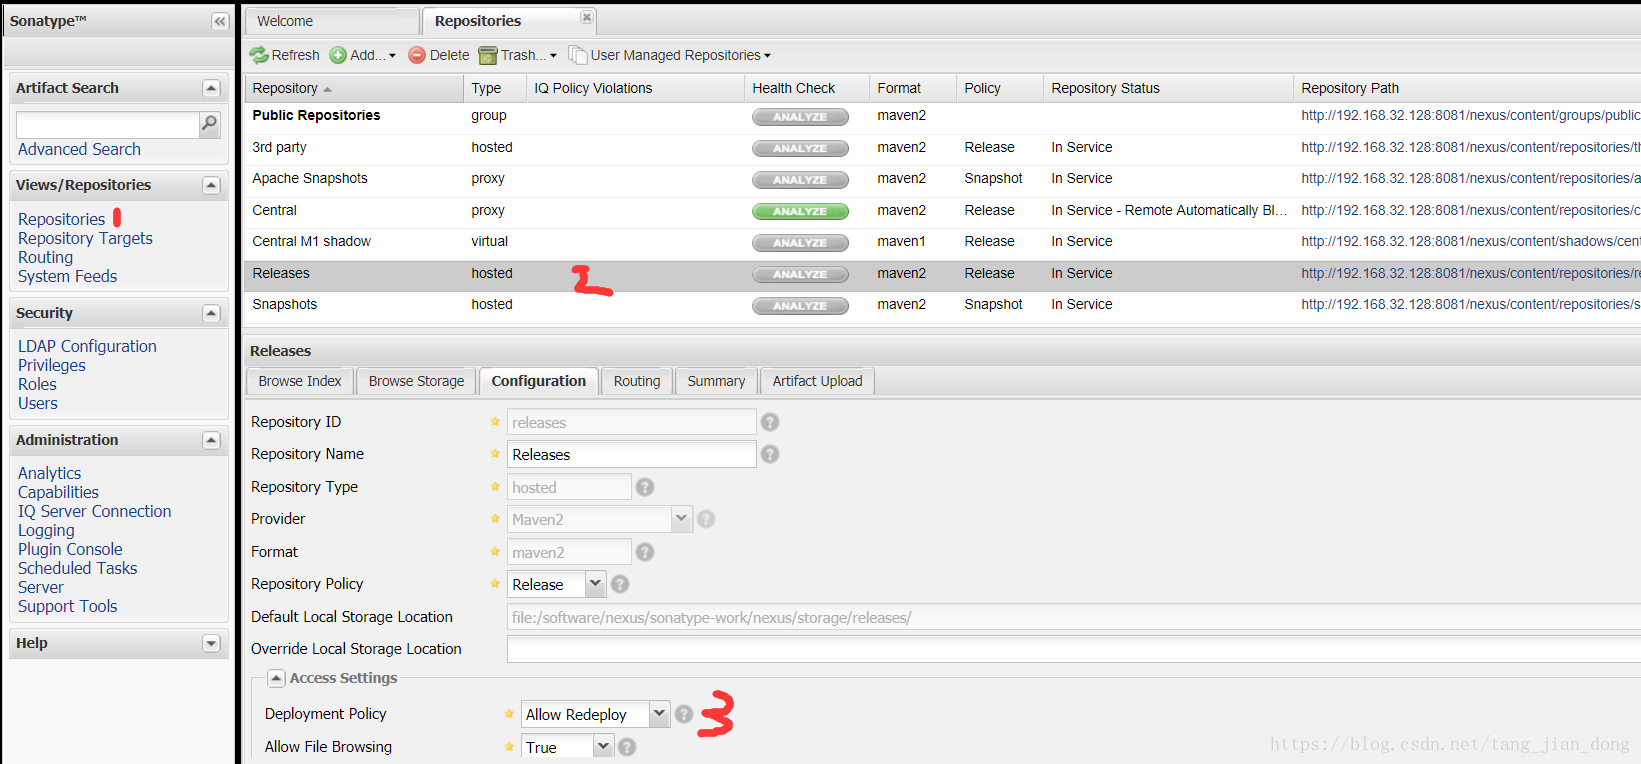Screen dimensions: 1641x764
Task: Expand the Help panel
Action: tap(211, 643)
